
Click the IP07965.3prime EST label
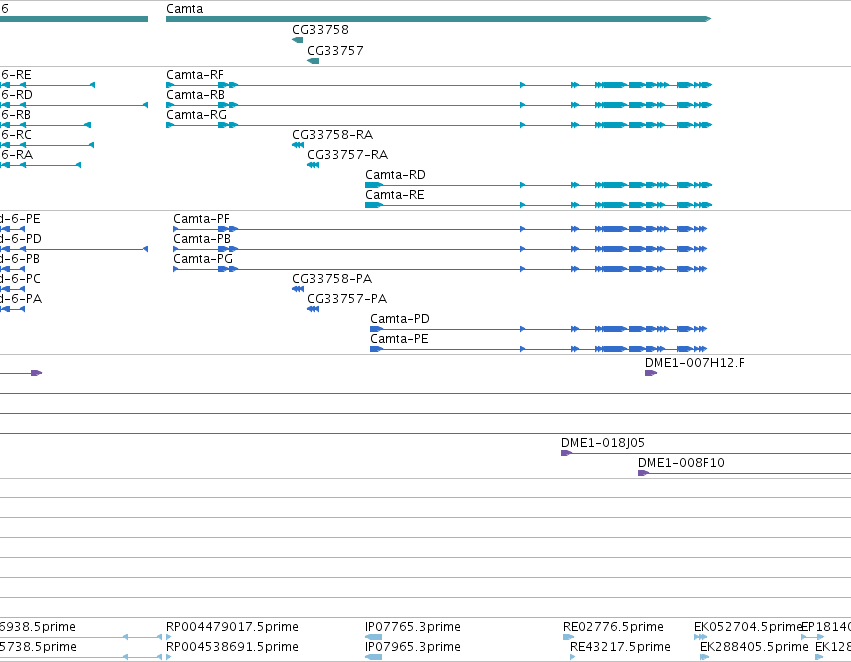click(413, 647)
